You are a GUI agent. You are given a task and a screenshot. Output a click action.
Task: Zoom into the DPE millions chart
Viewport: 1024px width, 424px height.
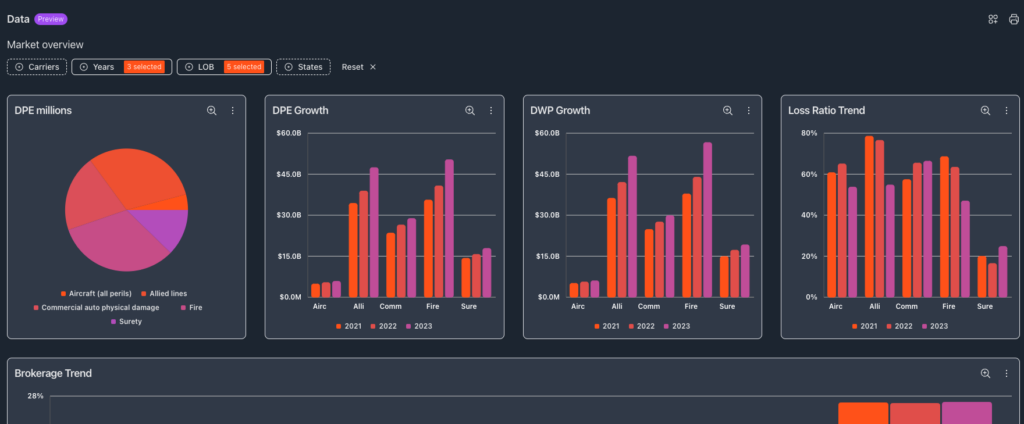click(x=212, y=110)
